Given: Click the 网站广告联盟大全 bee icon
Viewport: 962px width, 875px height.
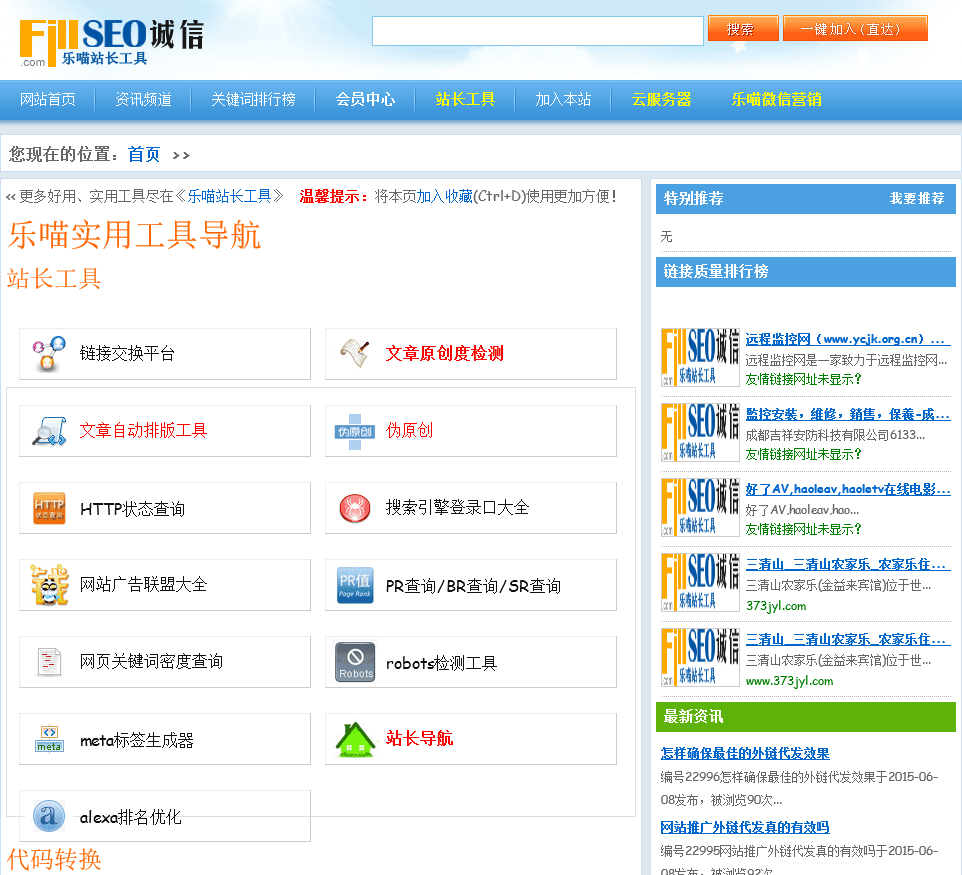Looking at the screenshot, I should (49, 585).
